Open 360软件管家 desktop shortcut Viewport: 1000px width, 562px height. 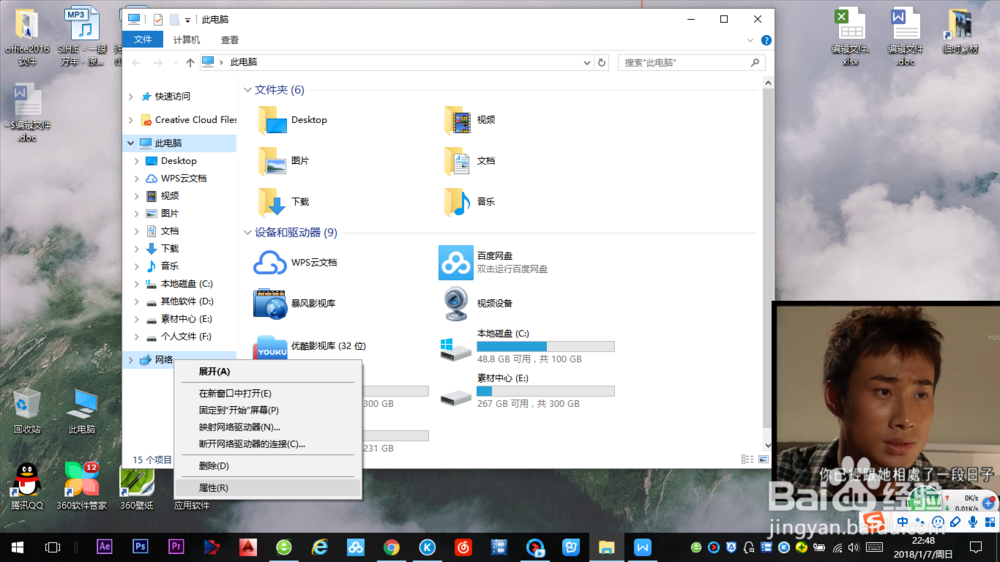click(82, 487)
